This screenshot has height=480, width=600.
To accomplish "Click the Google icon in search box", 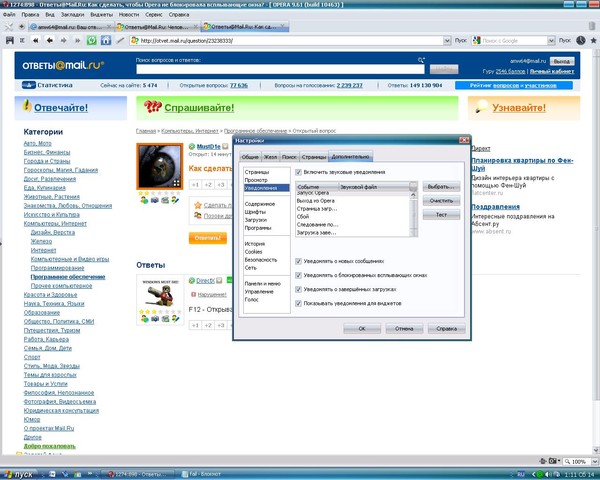I will click(477, 40).
